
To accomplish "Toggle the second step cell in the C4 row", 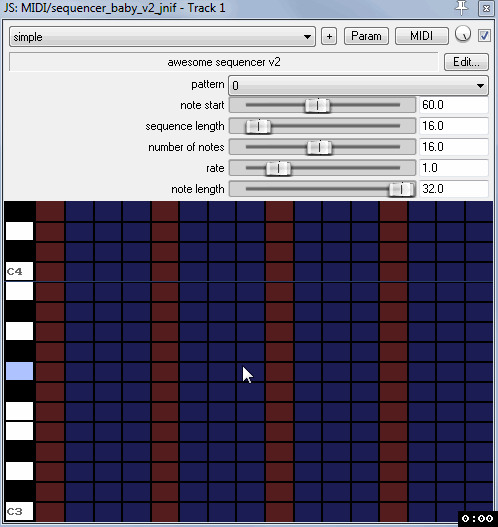I will [79, 272].
